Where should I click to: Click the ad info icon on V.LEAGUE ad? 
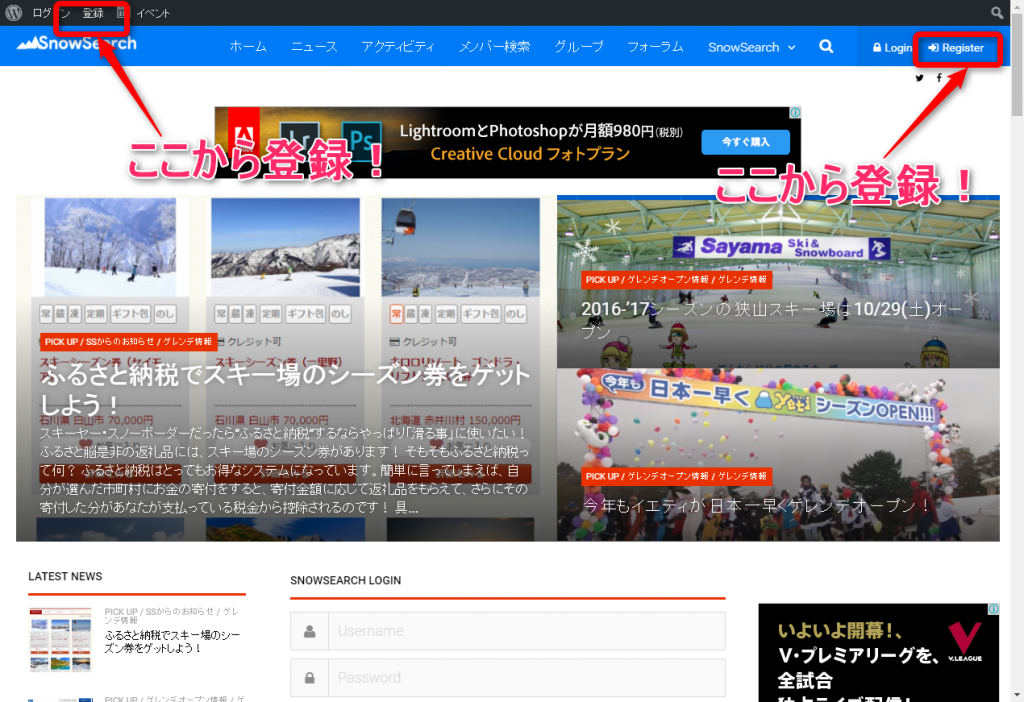point(993,609)
